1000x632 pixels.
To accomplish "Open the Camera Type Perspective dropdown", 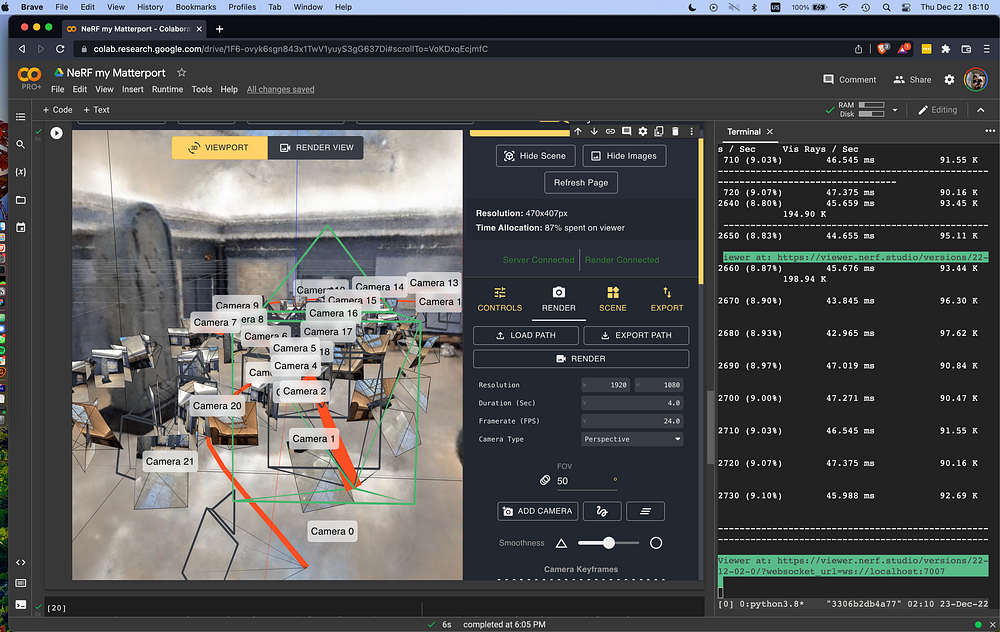I will 632,439.
